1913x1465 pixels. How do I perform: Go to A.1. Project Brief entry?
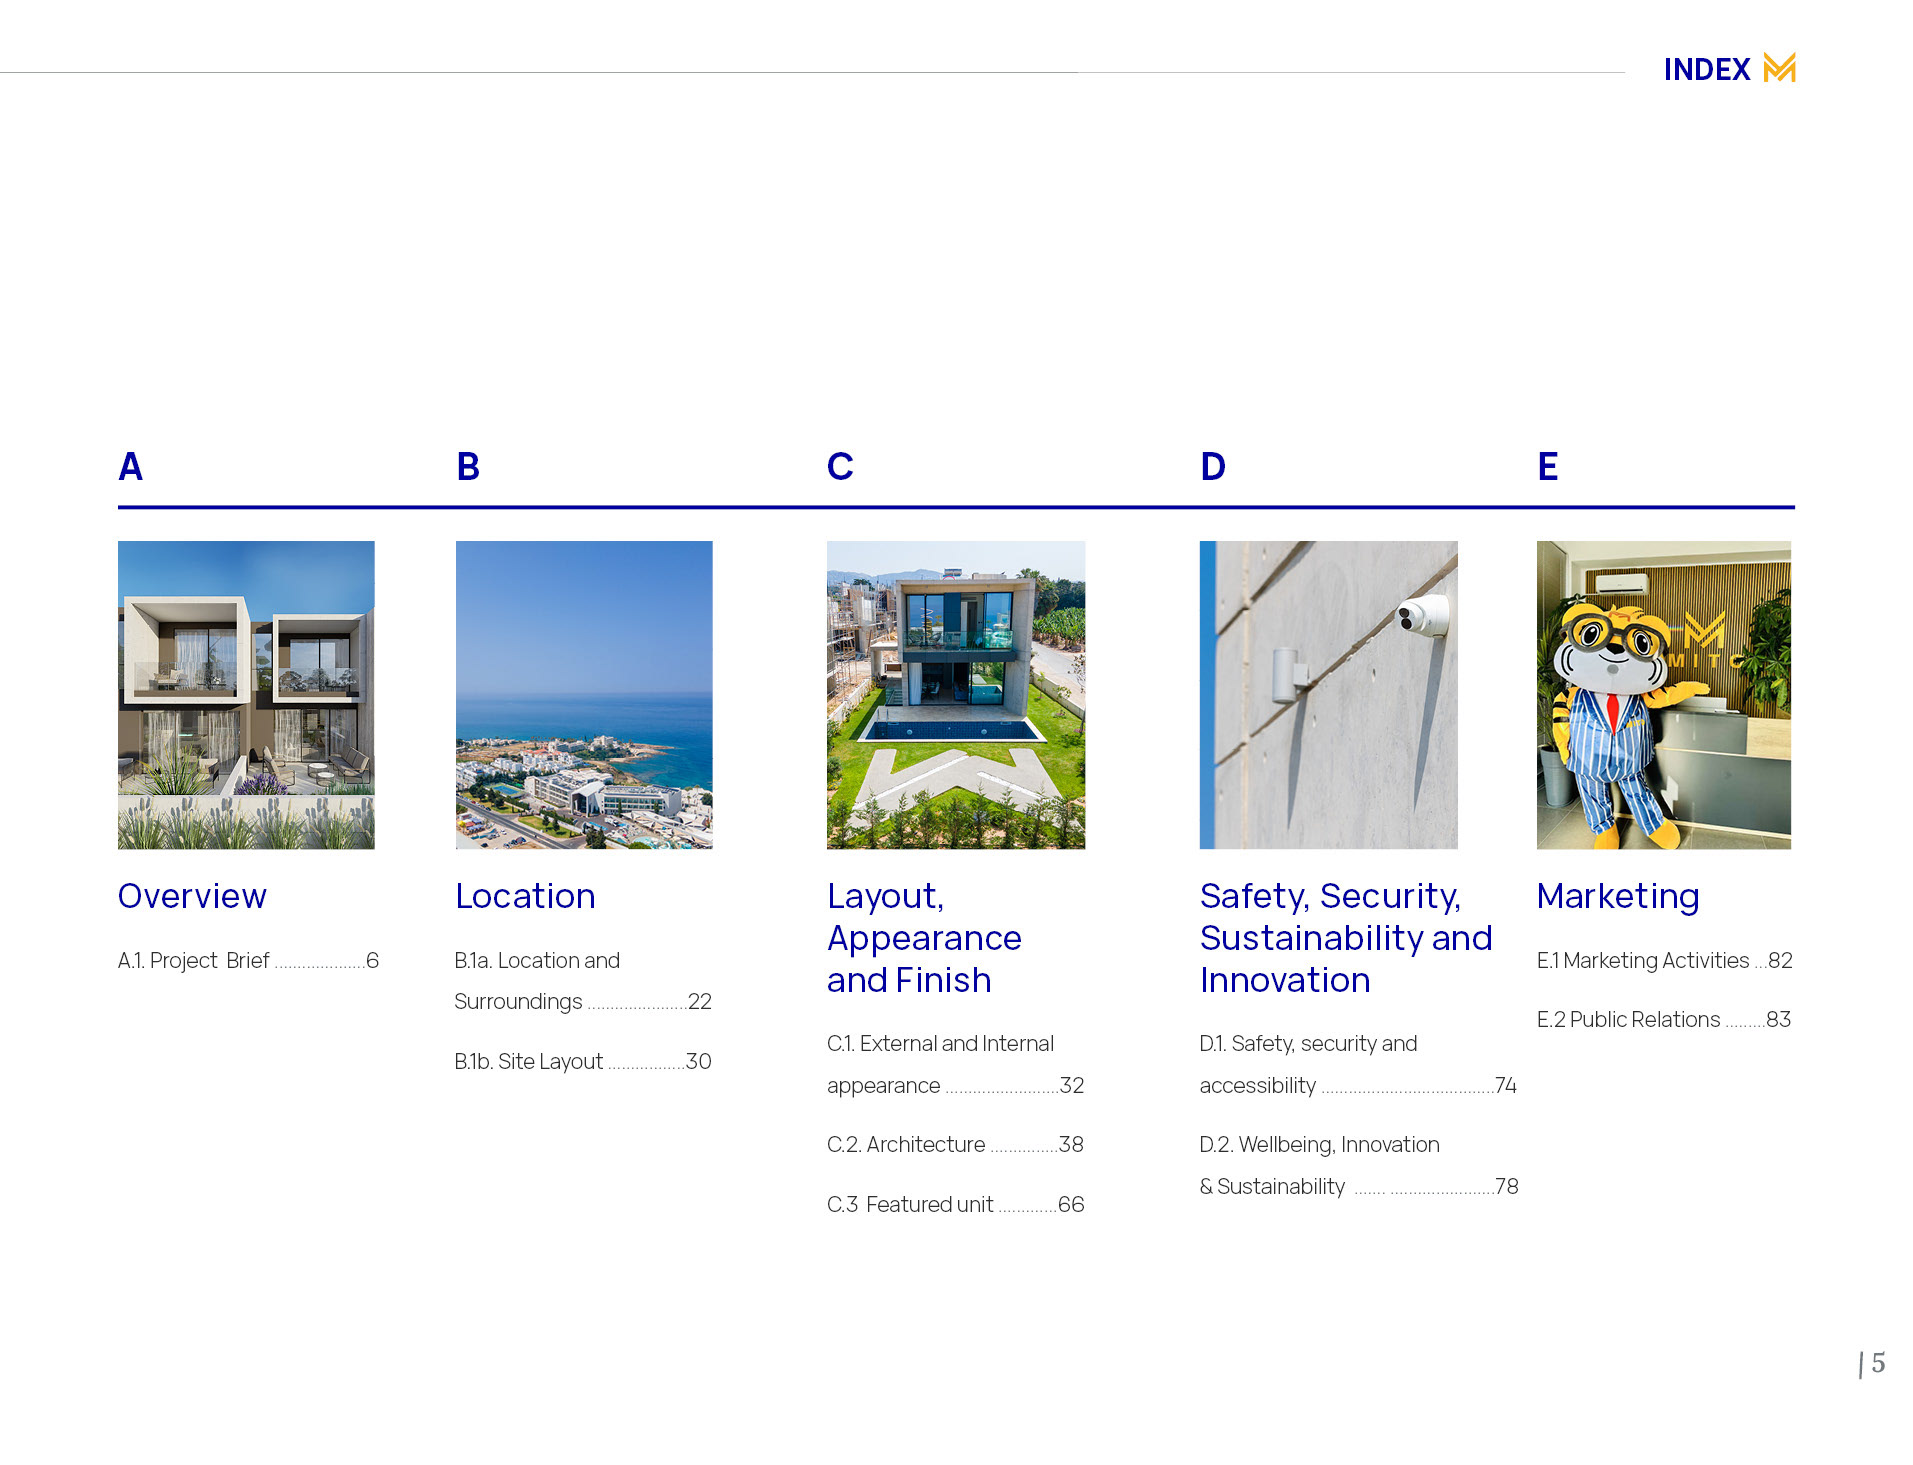pos(248,961)
